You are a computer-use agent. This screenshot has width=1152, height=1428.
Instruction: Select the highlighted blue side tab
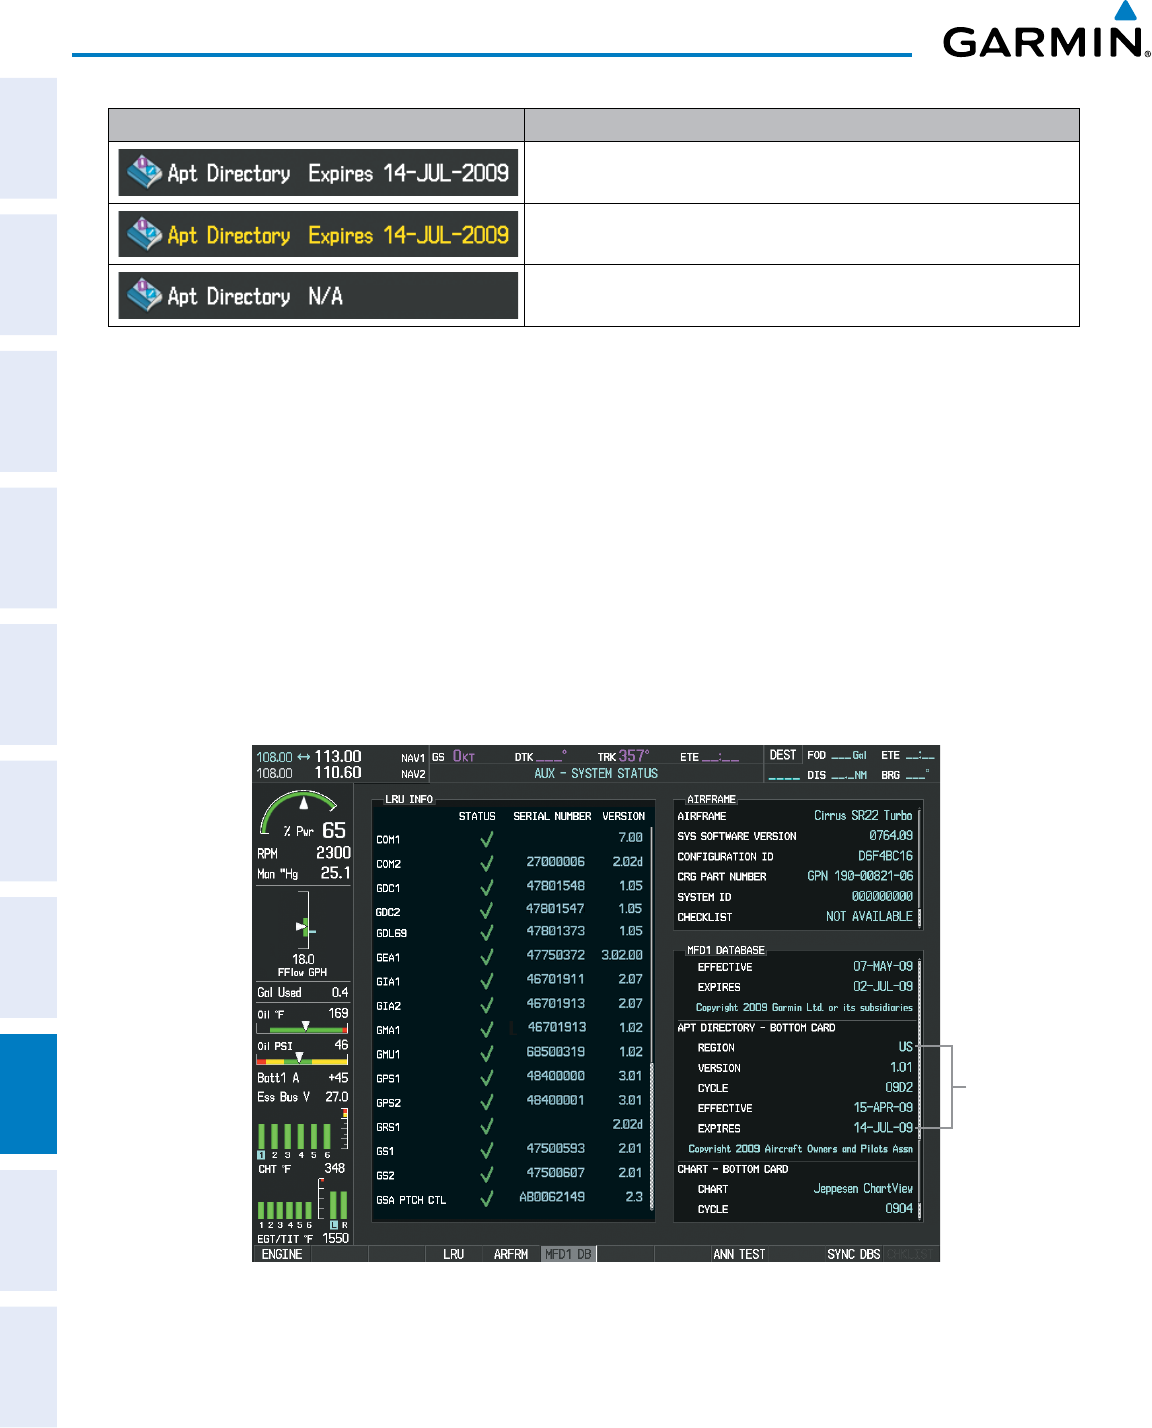coord(28,1093)
